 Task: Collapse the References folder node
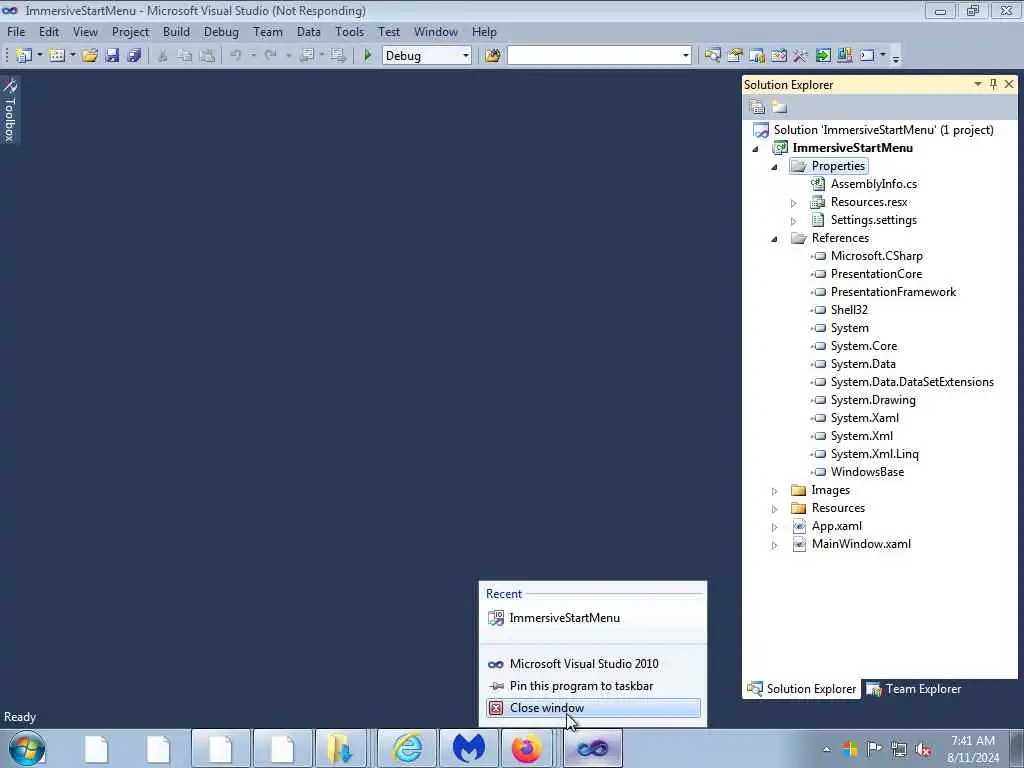(775, 239)
